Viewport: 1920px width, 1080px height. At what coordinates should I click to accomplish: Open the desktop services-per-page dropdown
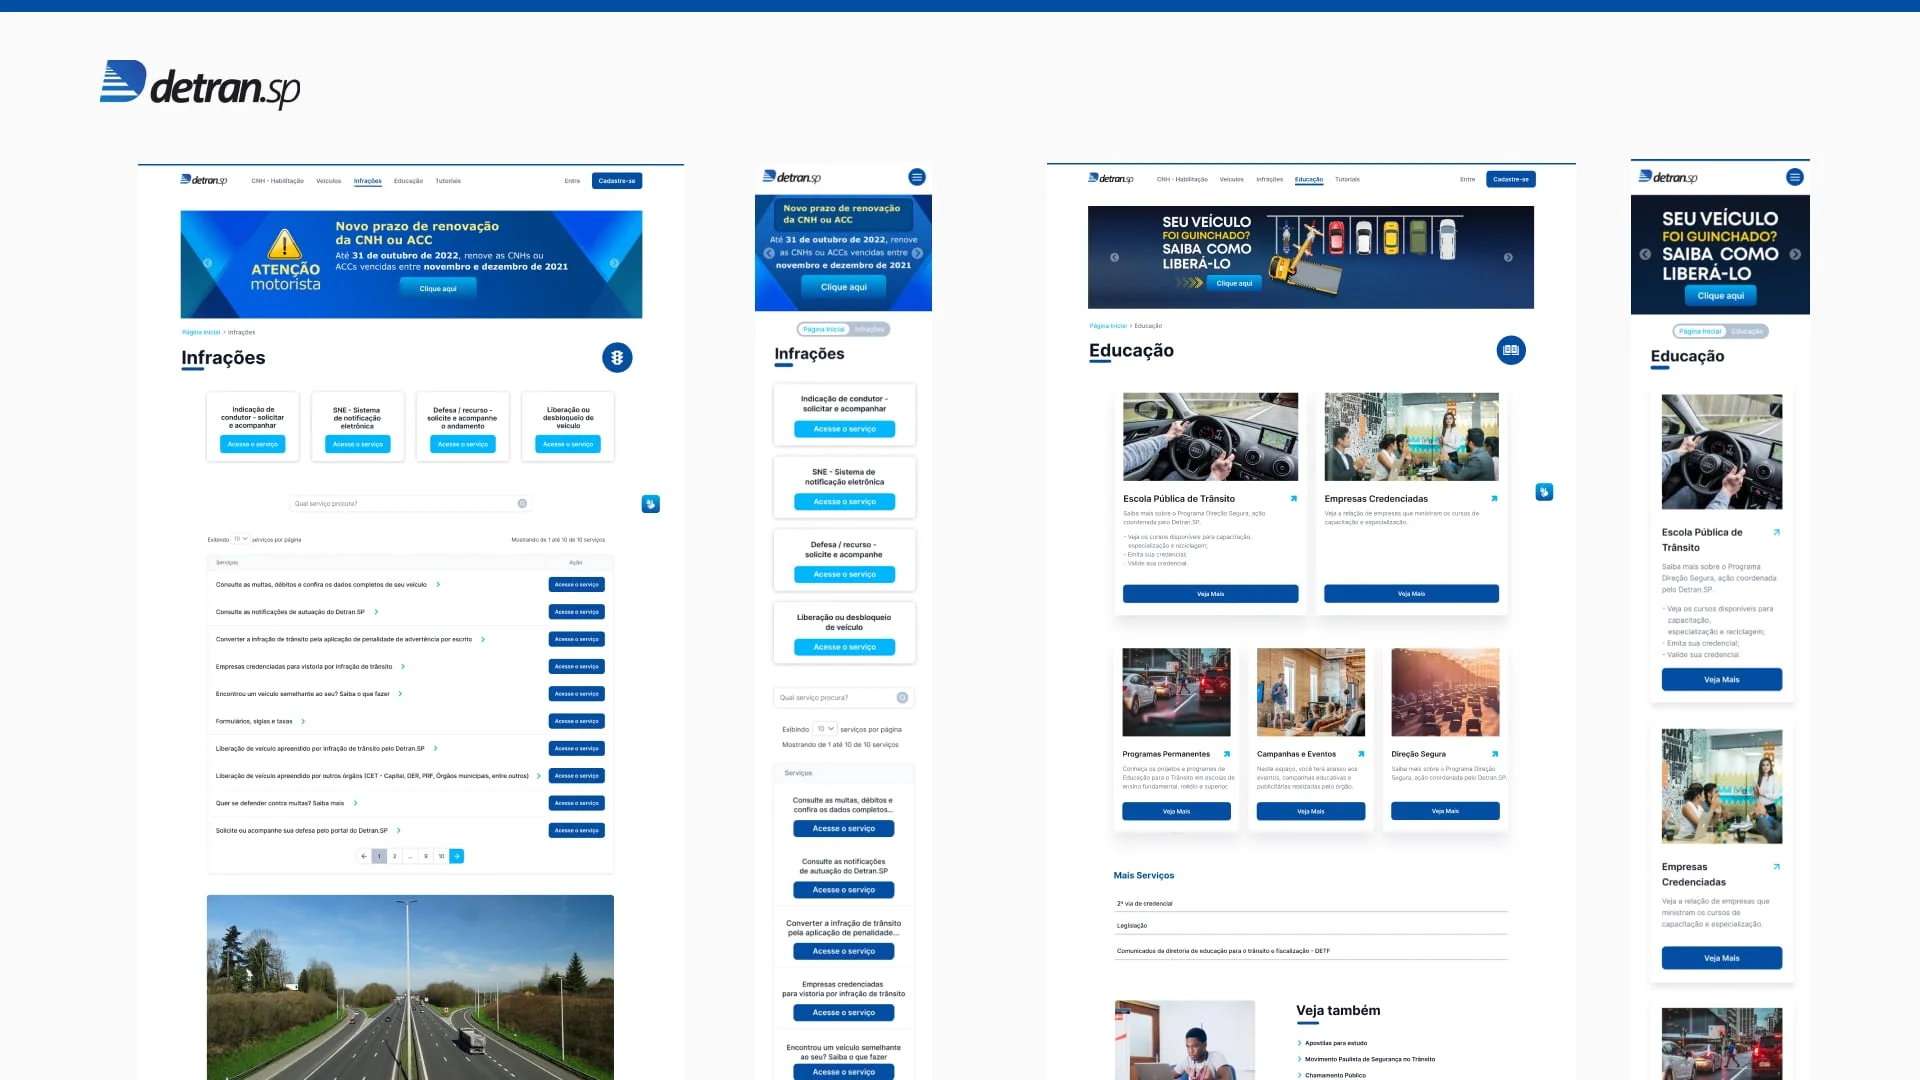(x=240, y=539)
